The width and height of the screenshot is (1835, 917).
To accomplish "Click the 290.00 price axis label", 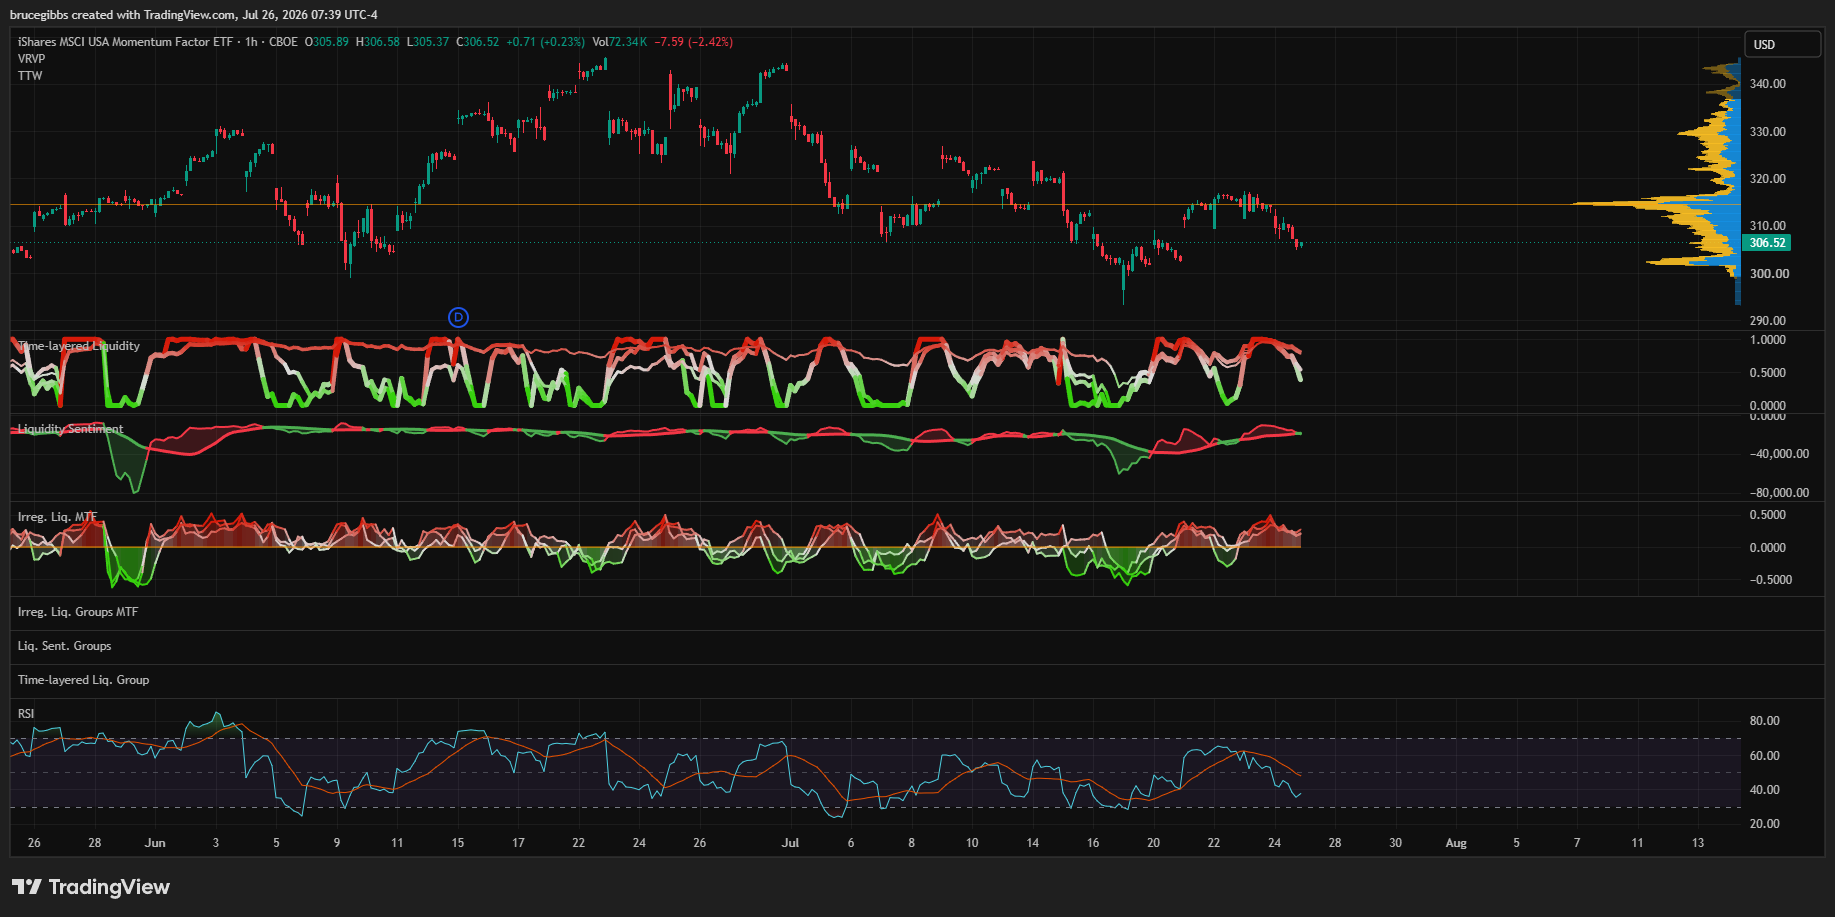I will point(1768,321).
